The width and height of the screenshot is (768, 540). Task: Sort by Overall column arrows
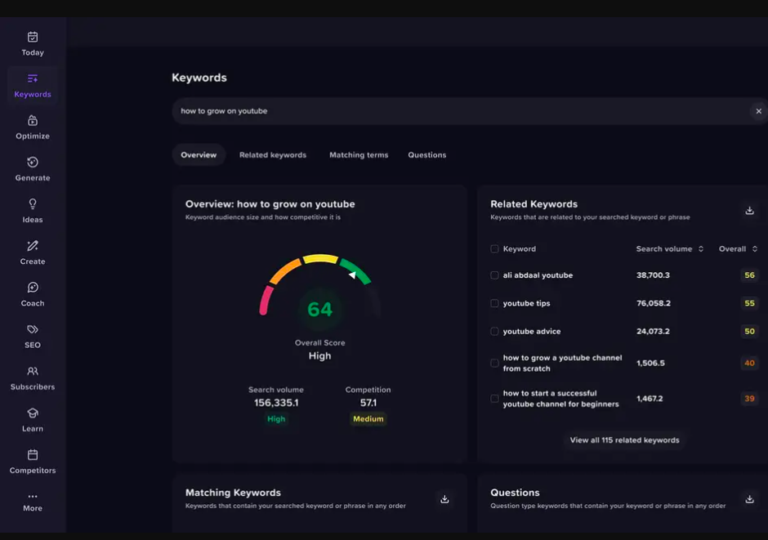point(755,249)
